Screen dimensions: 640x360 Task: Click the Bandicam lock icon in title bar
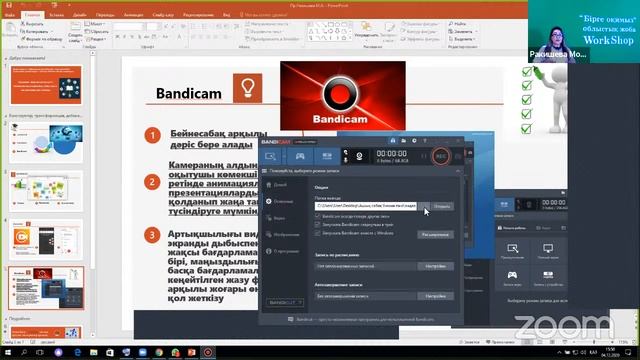393,141
